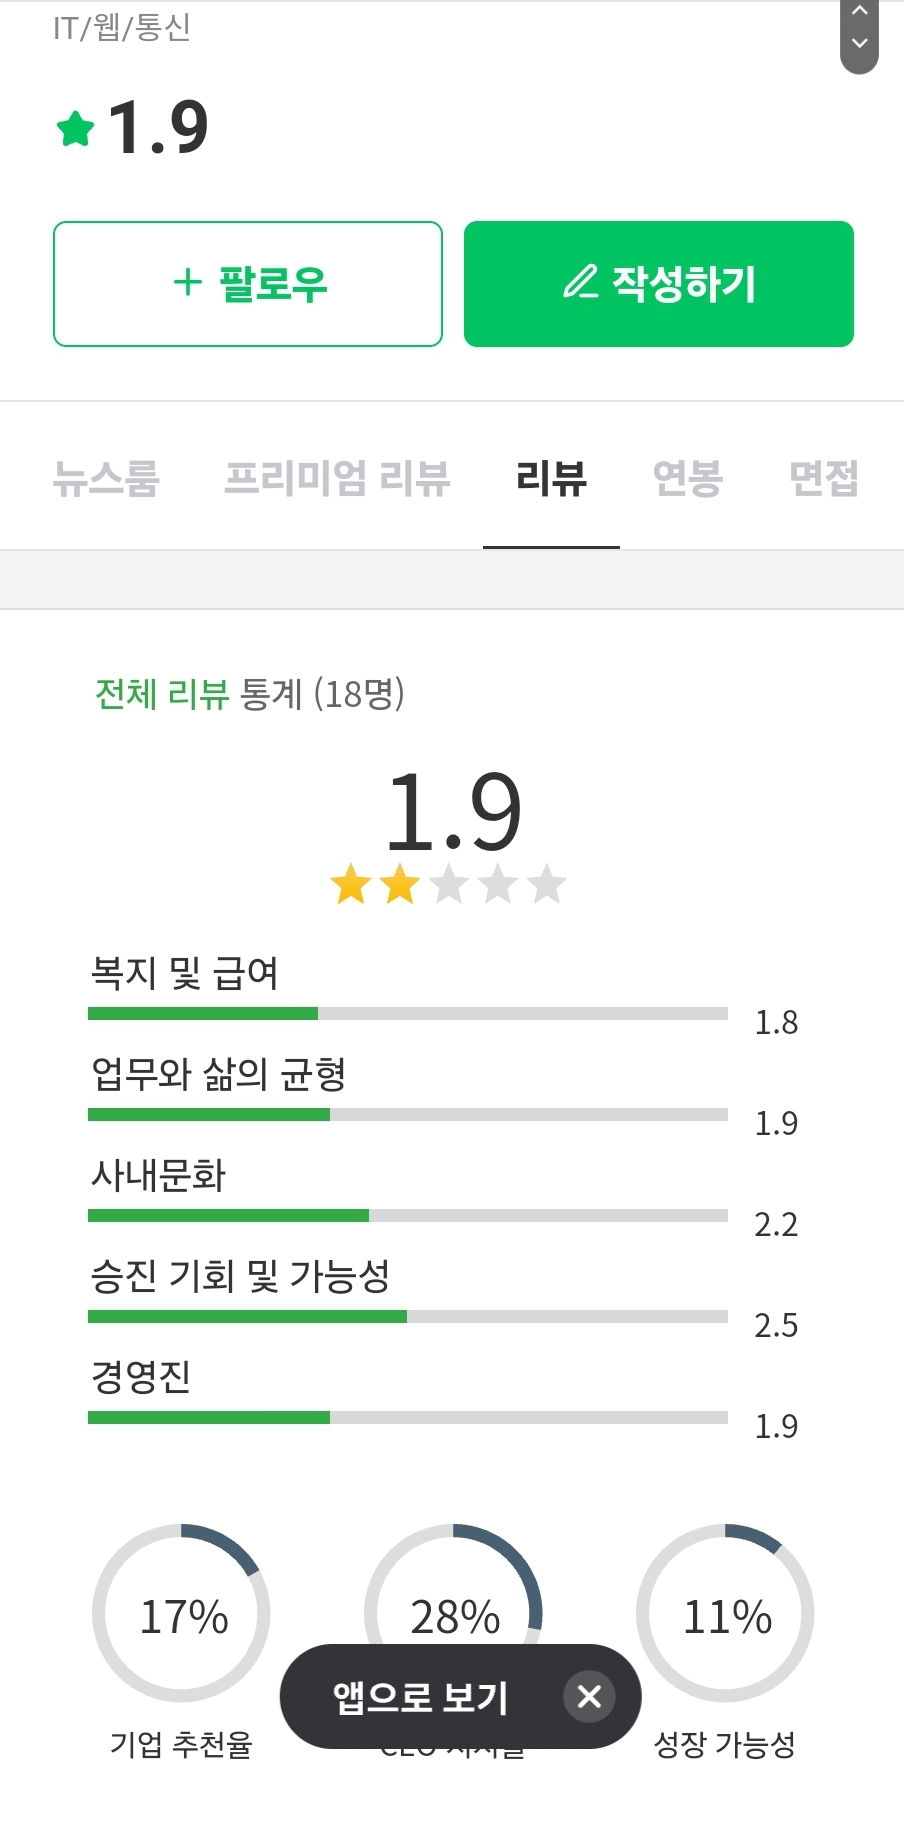
Task: Click the green star rating icon
Action: pos(75,129)
